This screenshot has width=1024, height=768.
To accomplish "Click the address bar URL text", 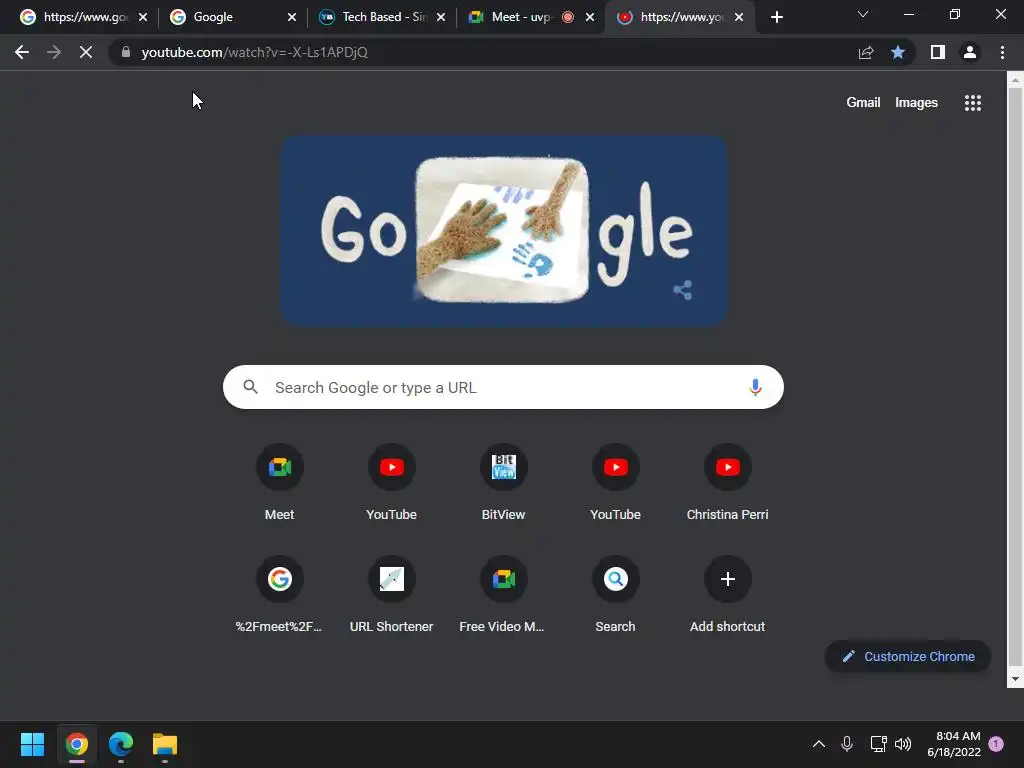I will tap(255, 52).
